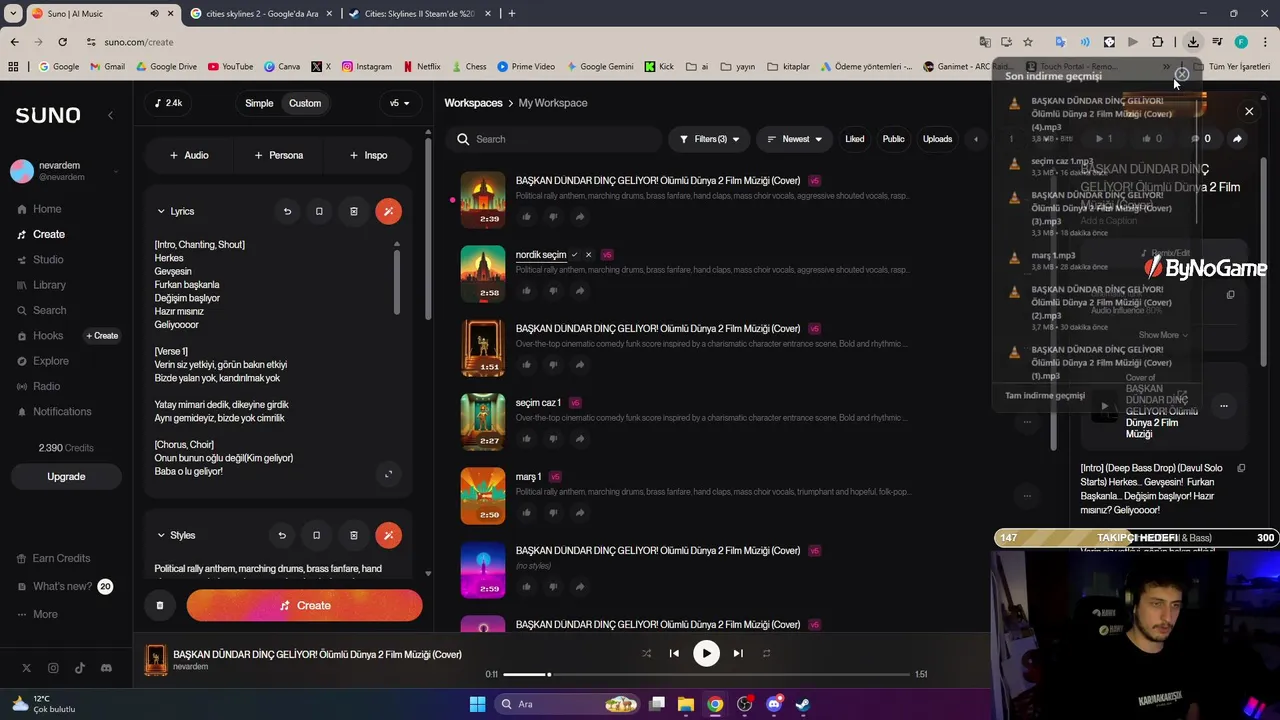Toggle repeat in the player bar
Viewport: 1280px width, 720px height.
pos(767,653)
